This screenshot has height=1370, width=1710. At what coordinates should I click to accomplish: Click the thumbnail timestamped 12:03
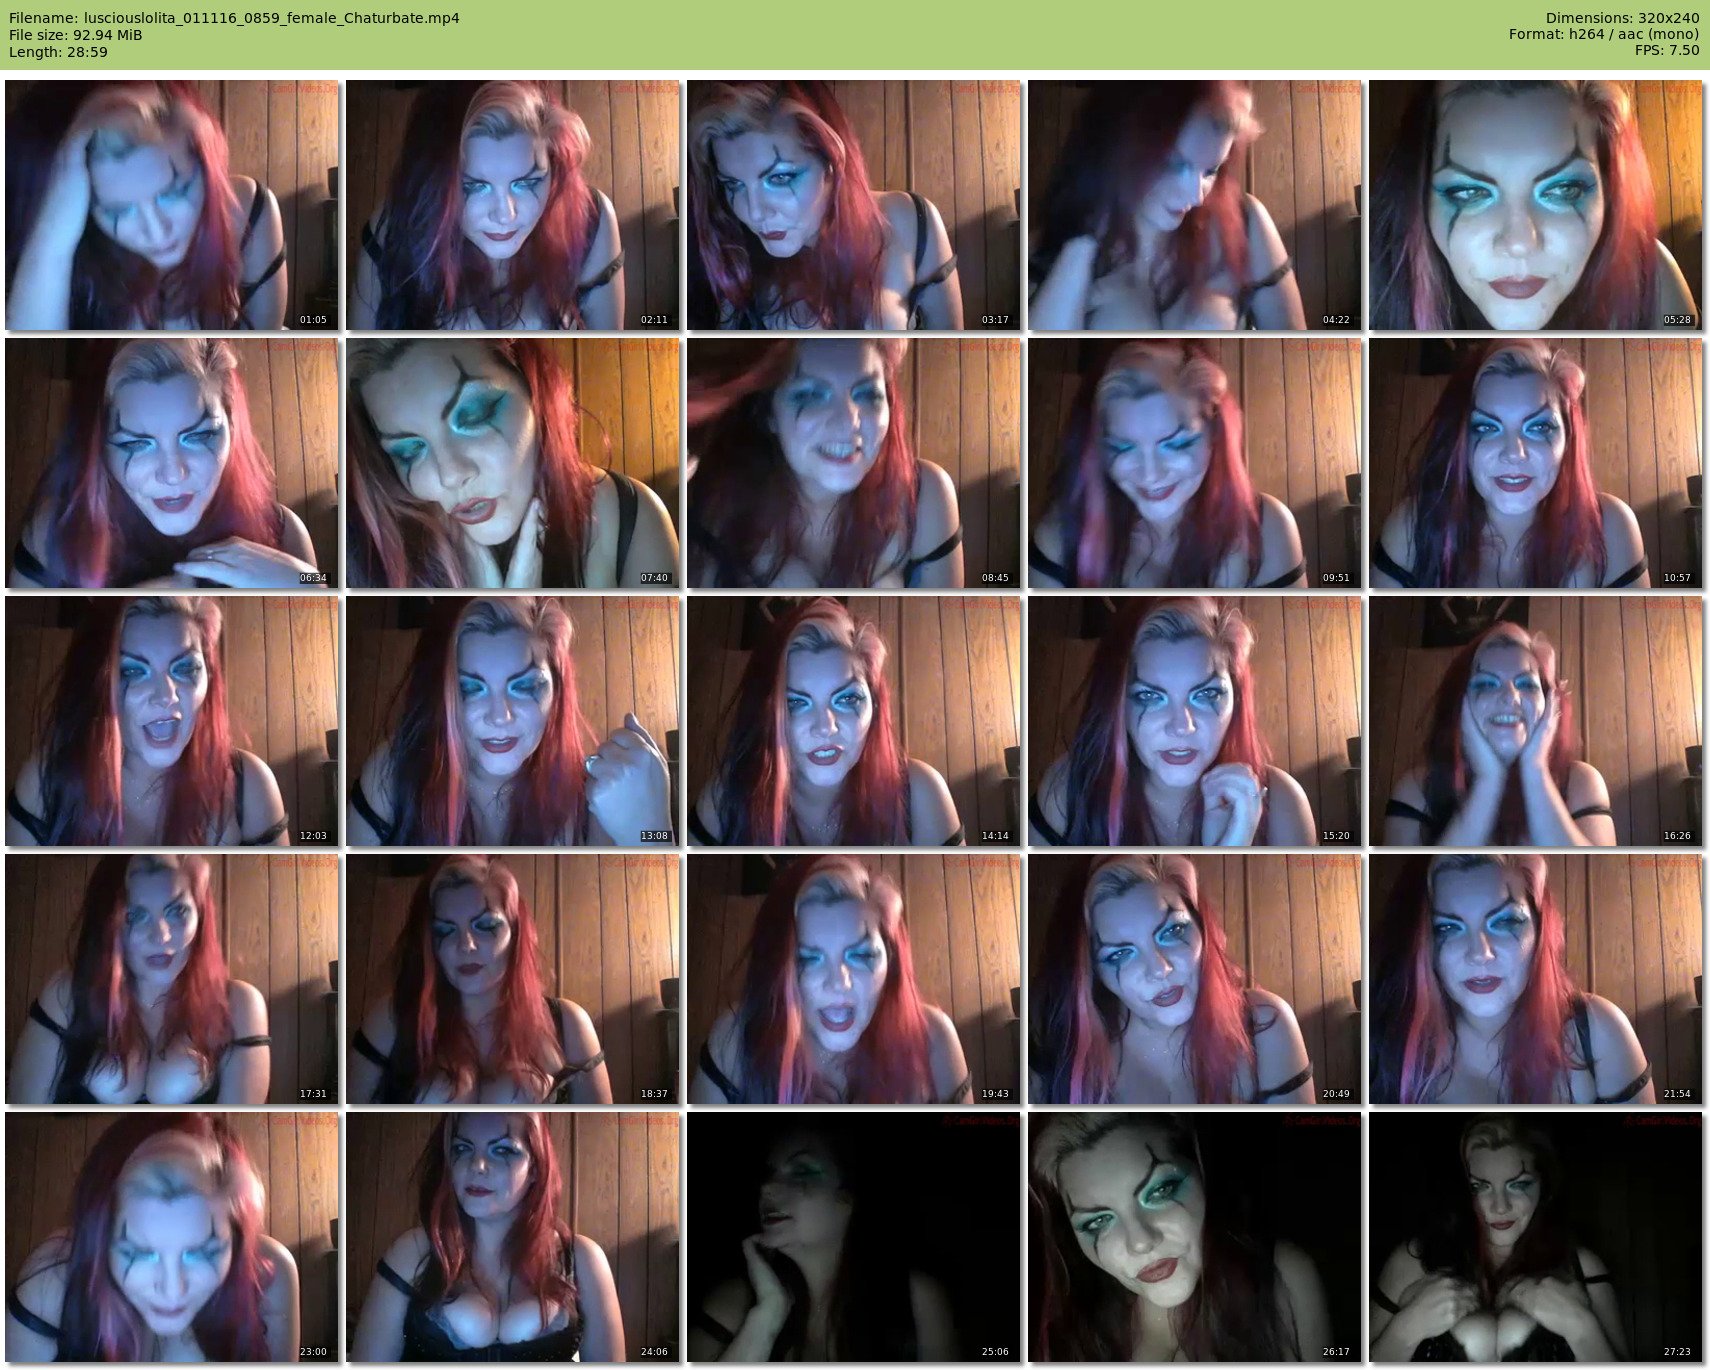tap(172, 721)
